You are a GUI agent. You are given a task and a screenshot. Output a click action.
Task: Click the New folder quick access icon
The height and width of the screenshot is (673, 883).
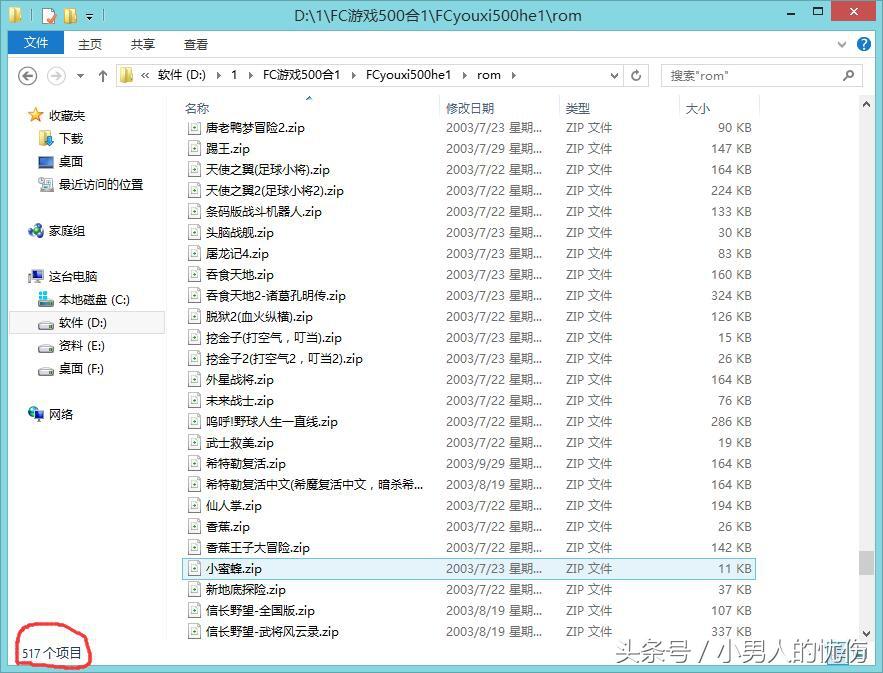pyautogui.click(x=70, y=15)
